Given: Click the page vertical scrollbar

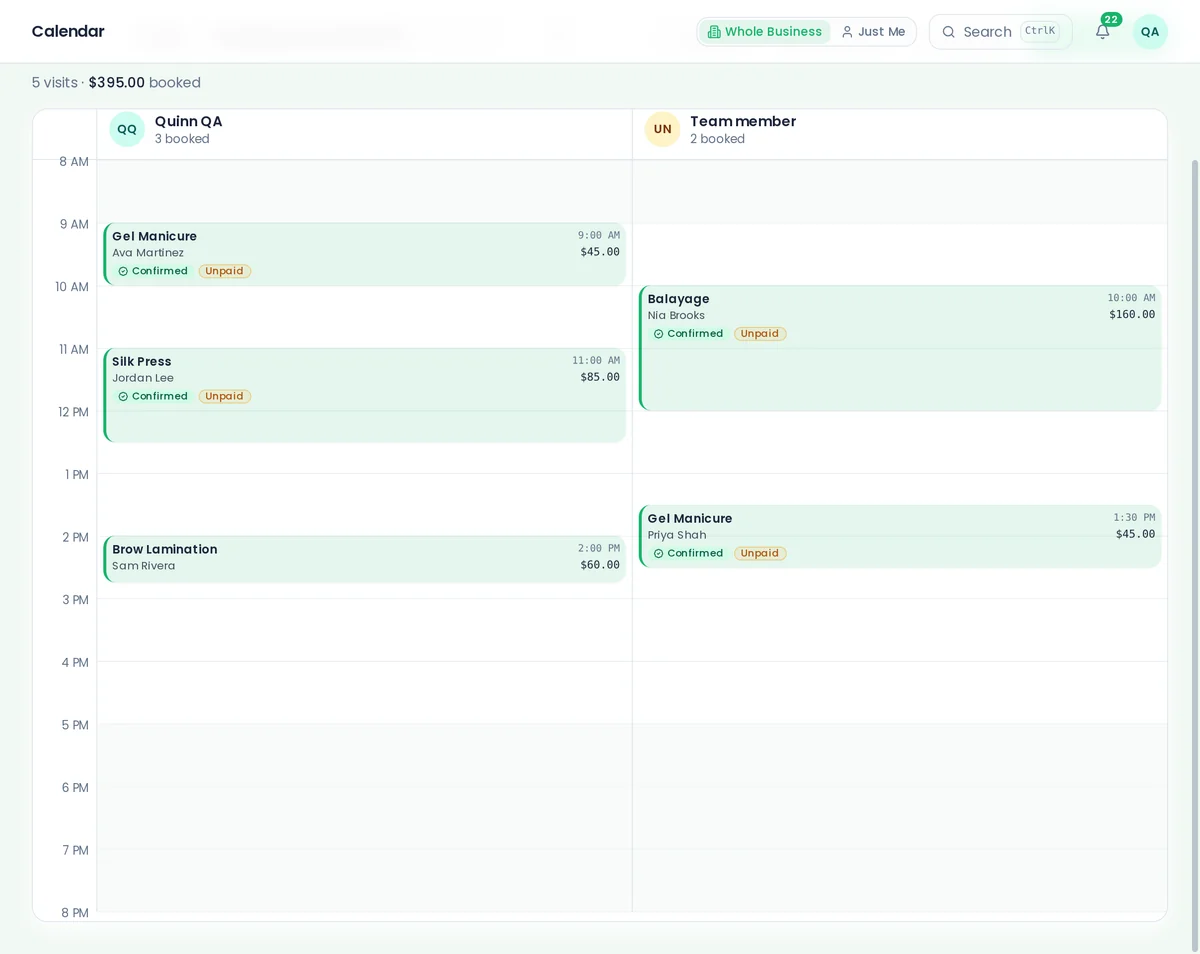Looking at the screenshot, I should point(1193,555).
